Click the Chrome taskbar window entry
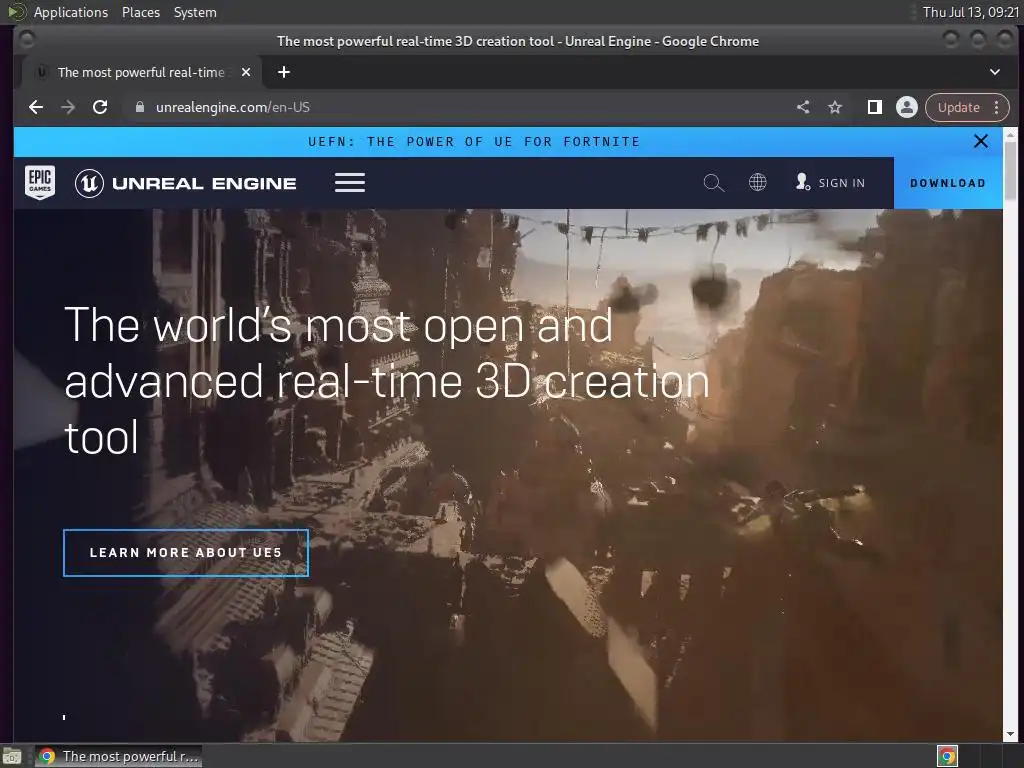Screen dimensions: 1024x768 [x=119, y=756]
